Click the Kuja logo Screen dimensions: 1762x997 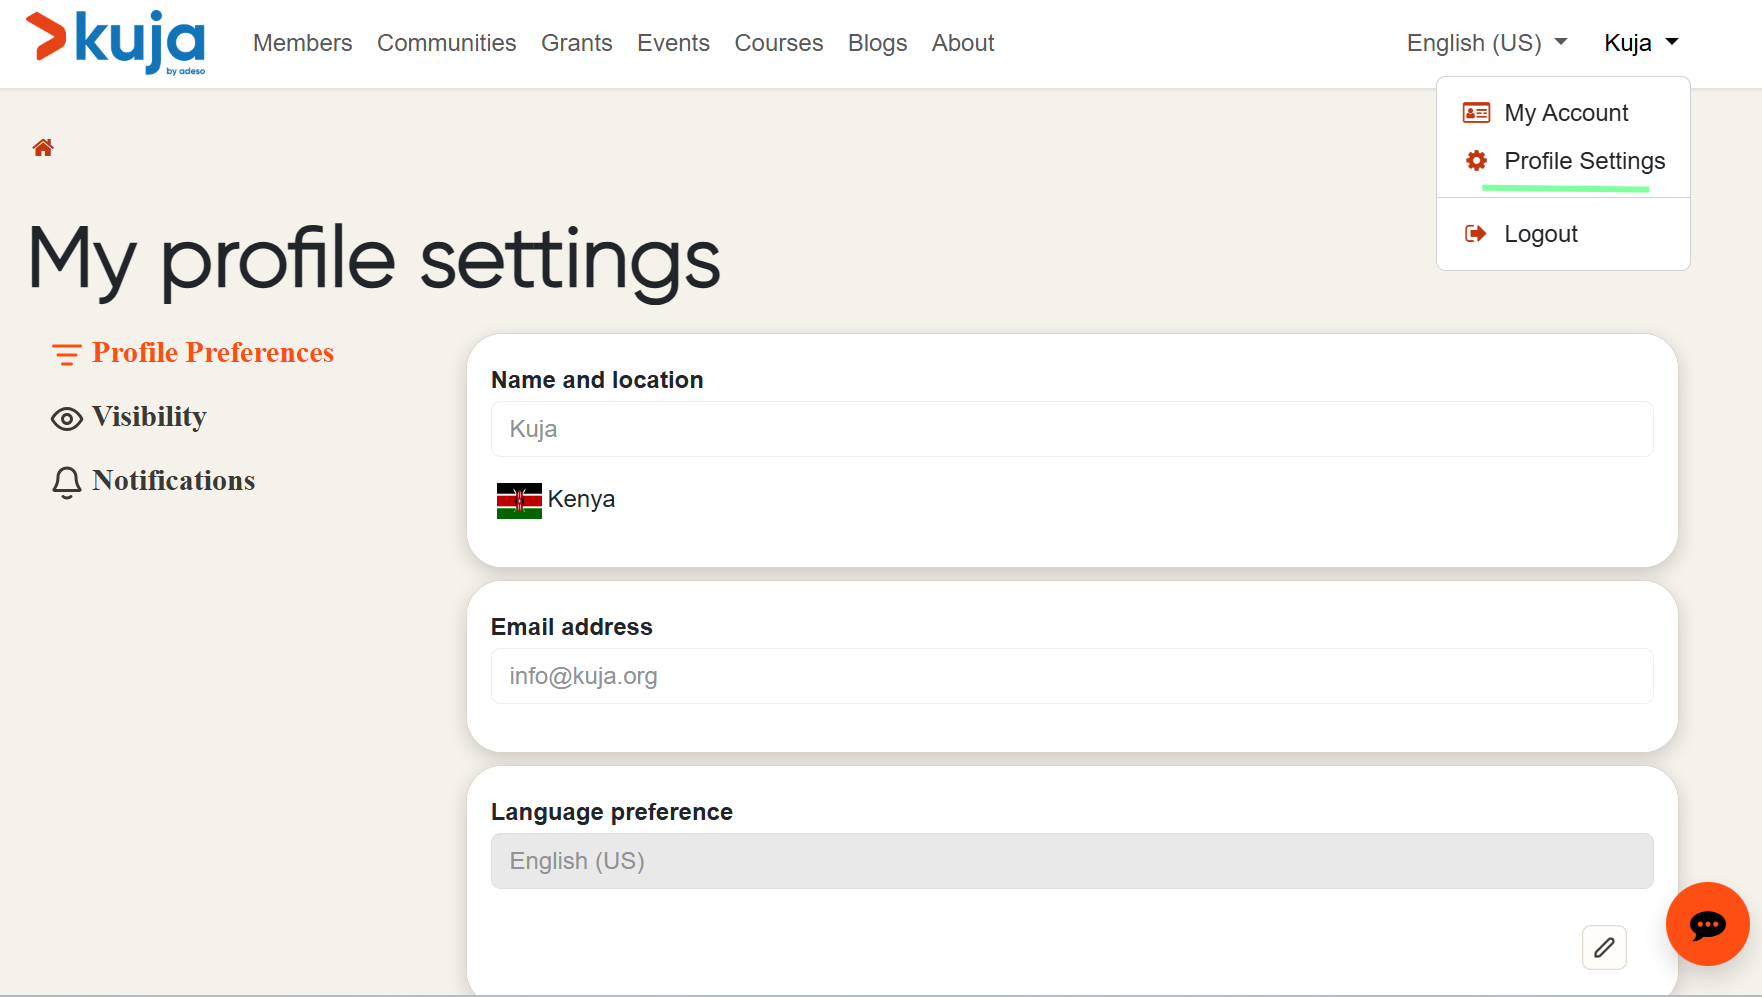[x=116, y=42]
